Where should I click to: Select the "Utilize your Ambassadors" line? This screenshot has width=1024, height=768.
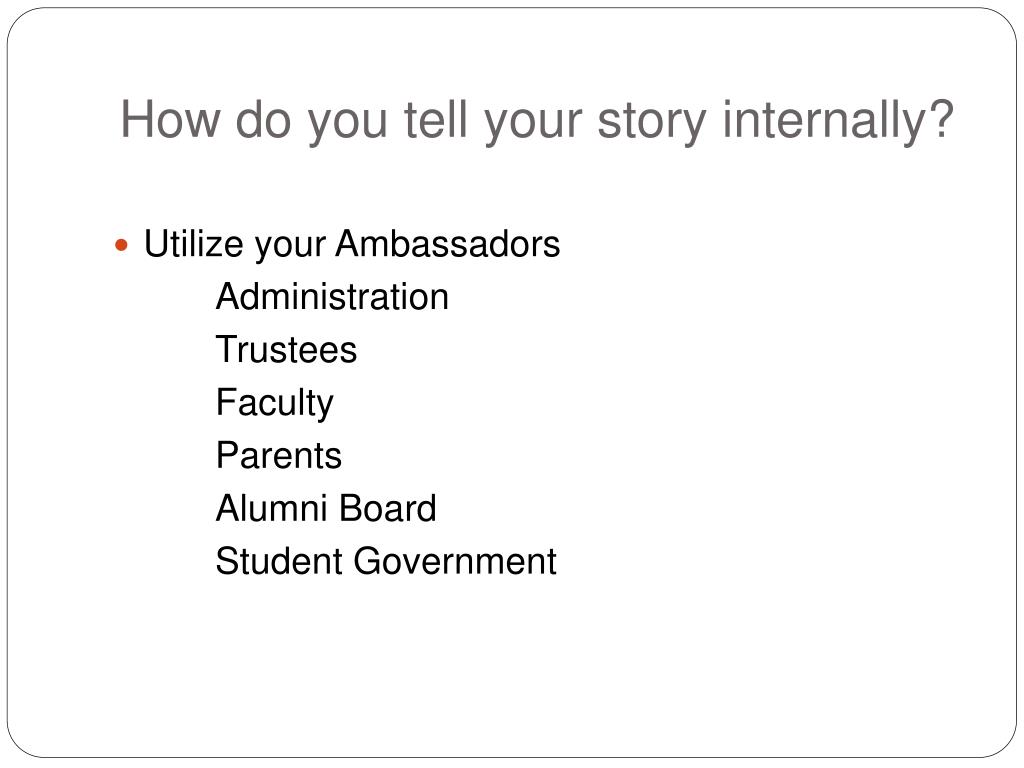click(352, 245)
